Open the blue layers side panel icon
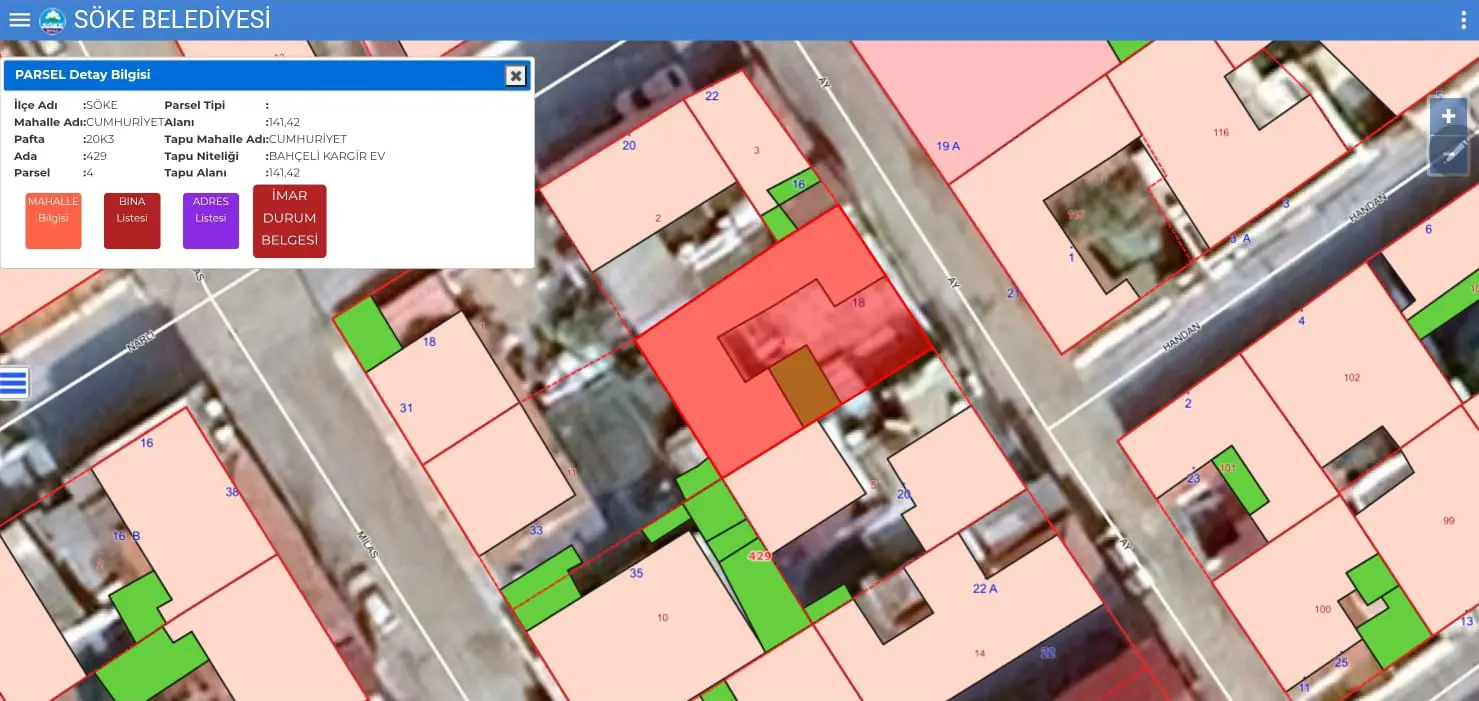The width and height of the screenshot is (1479, 701). pos(13,383)
